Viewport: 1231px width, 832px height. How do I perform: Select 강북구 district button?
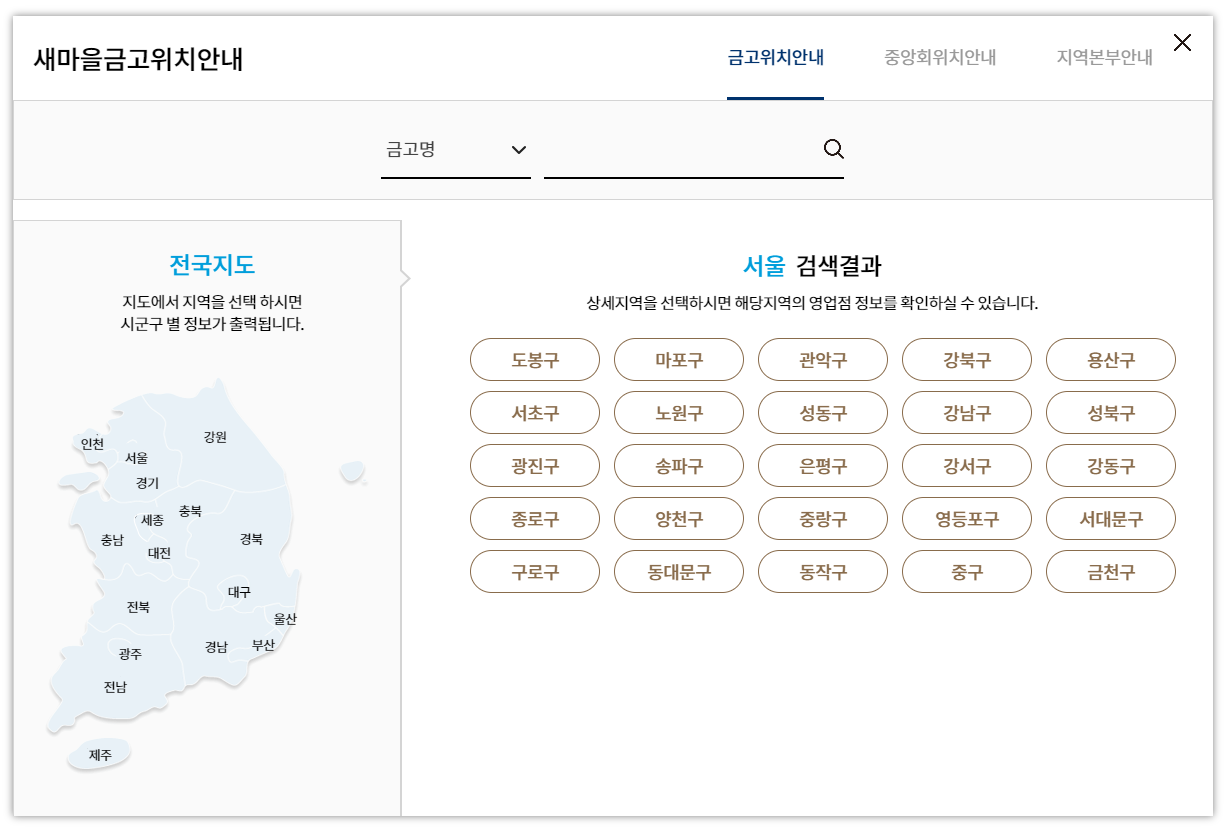pyautogui.click(x=967, y=360)
